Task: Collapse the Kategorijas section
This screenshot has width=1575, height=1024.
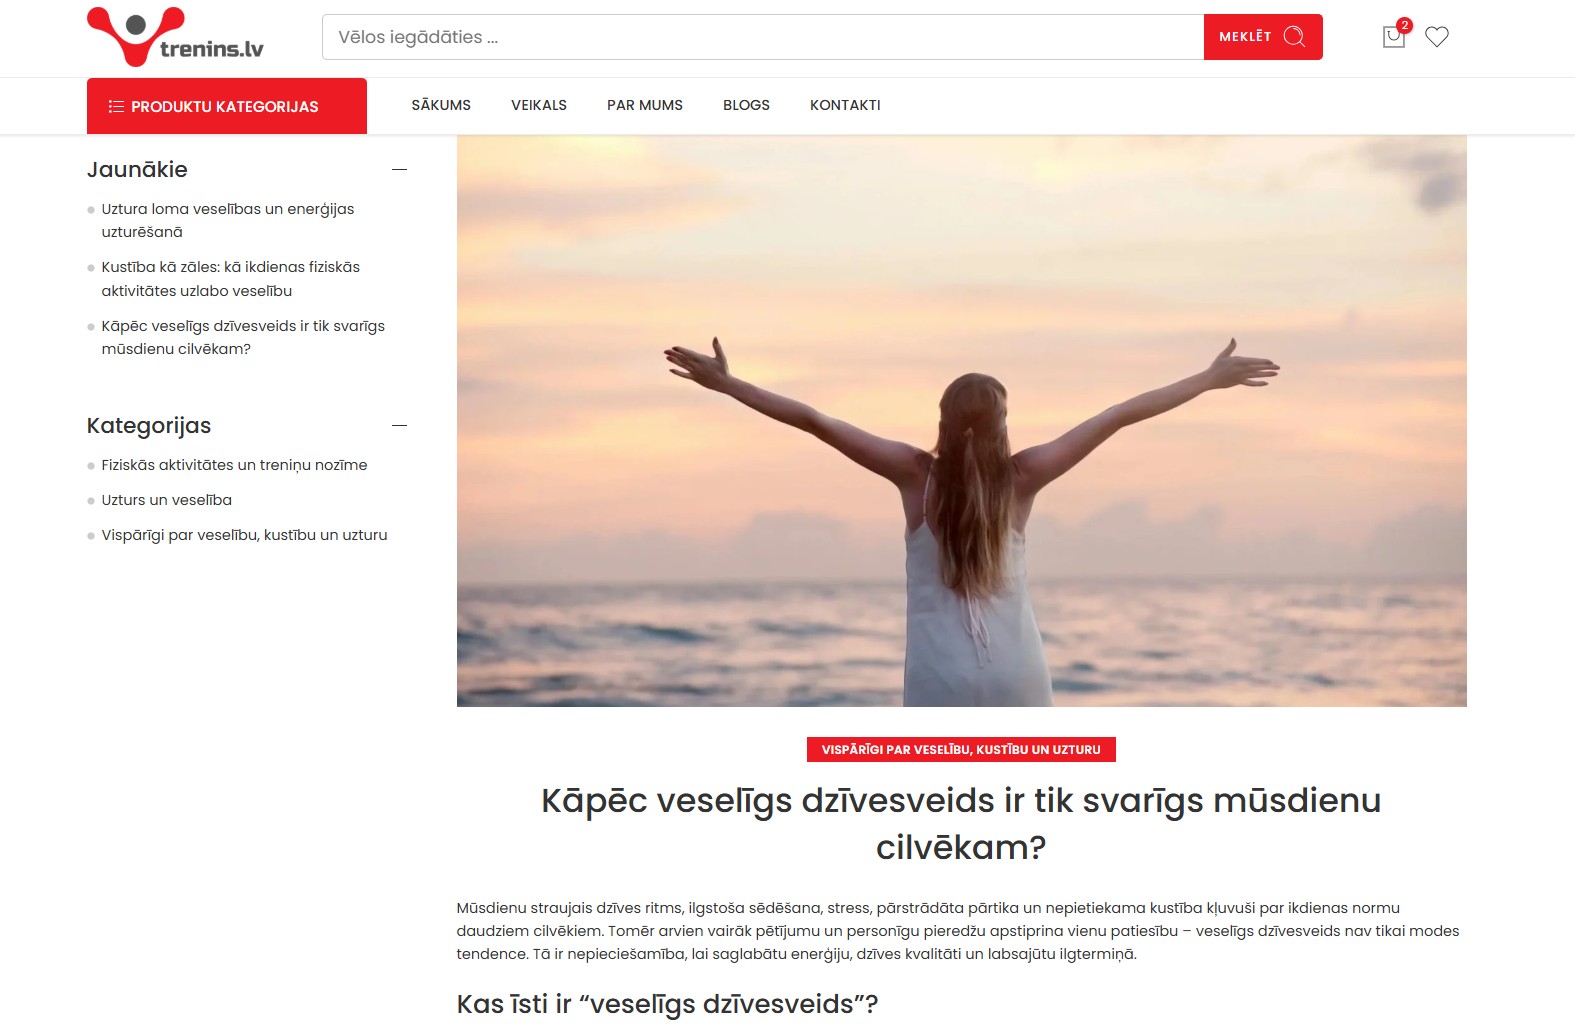Action: click(399, 425)
